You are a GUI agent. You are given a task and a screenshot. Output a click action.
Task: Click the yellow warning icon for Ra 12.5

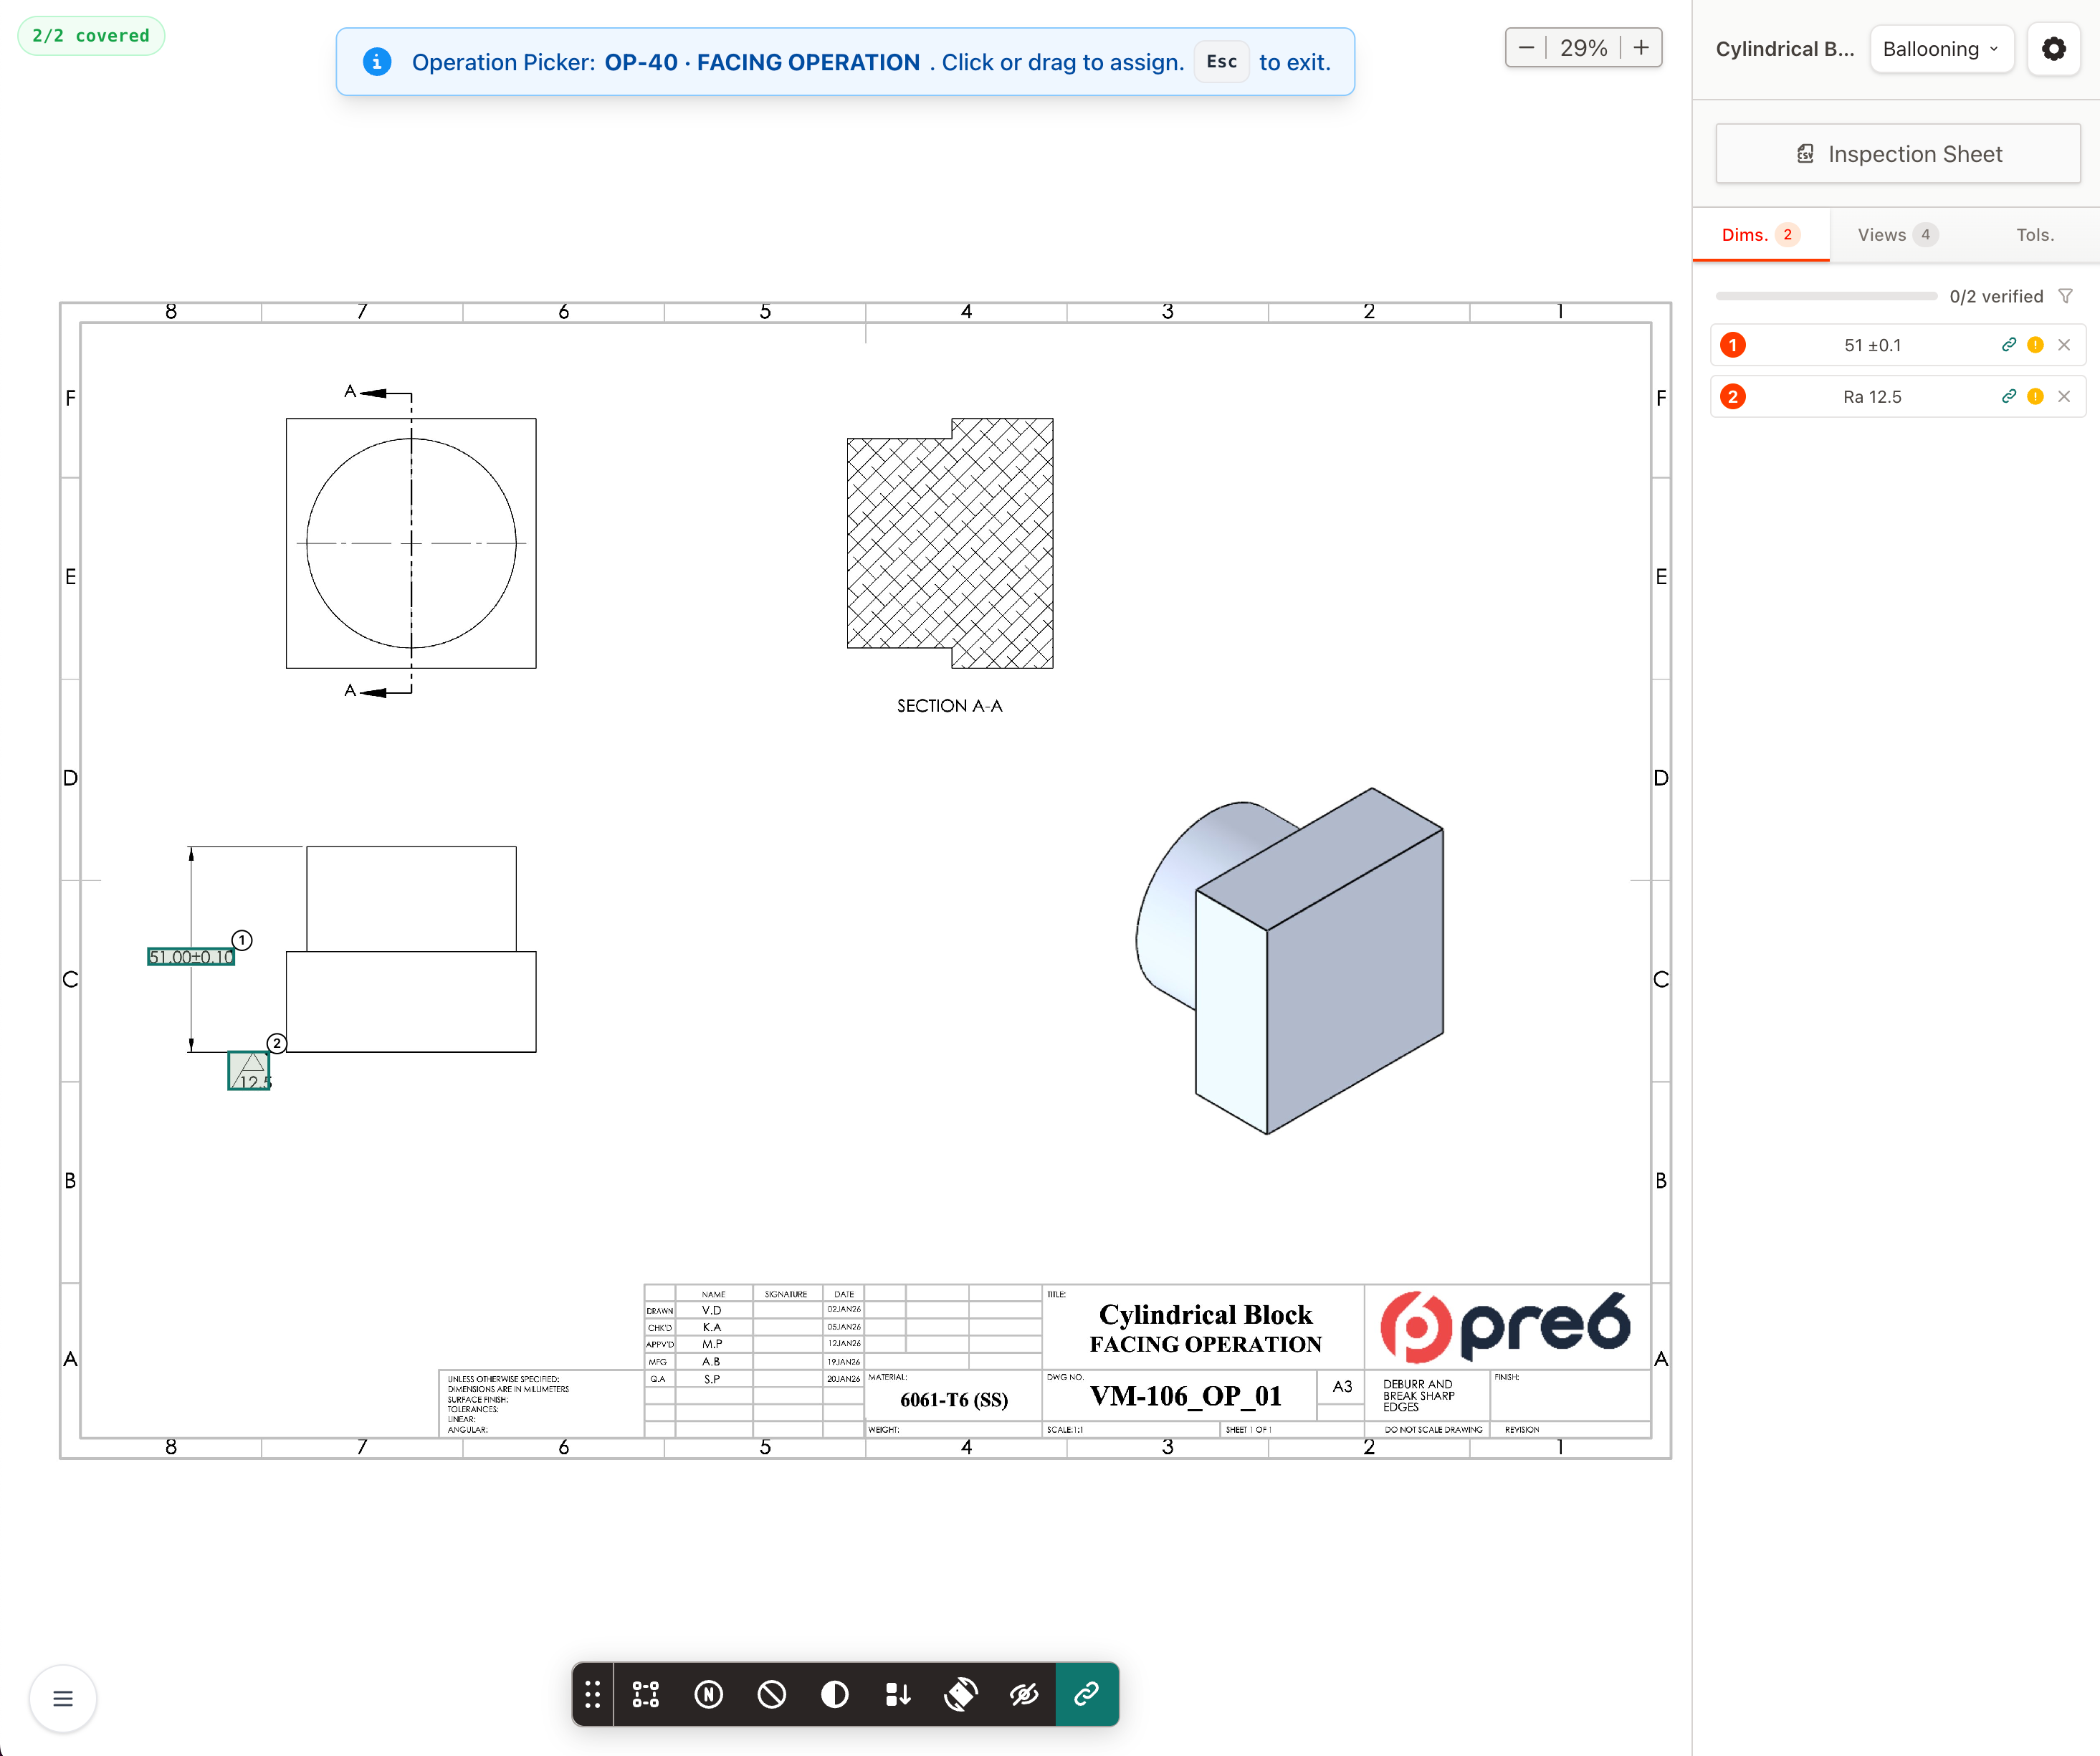(2035, 396)
